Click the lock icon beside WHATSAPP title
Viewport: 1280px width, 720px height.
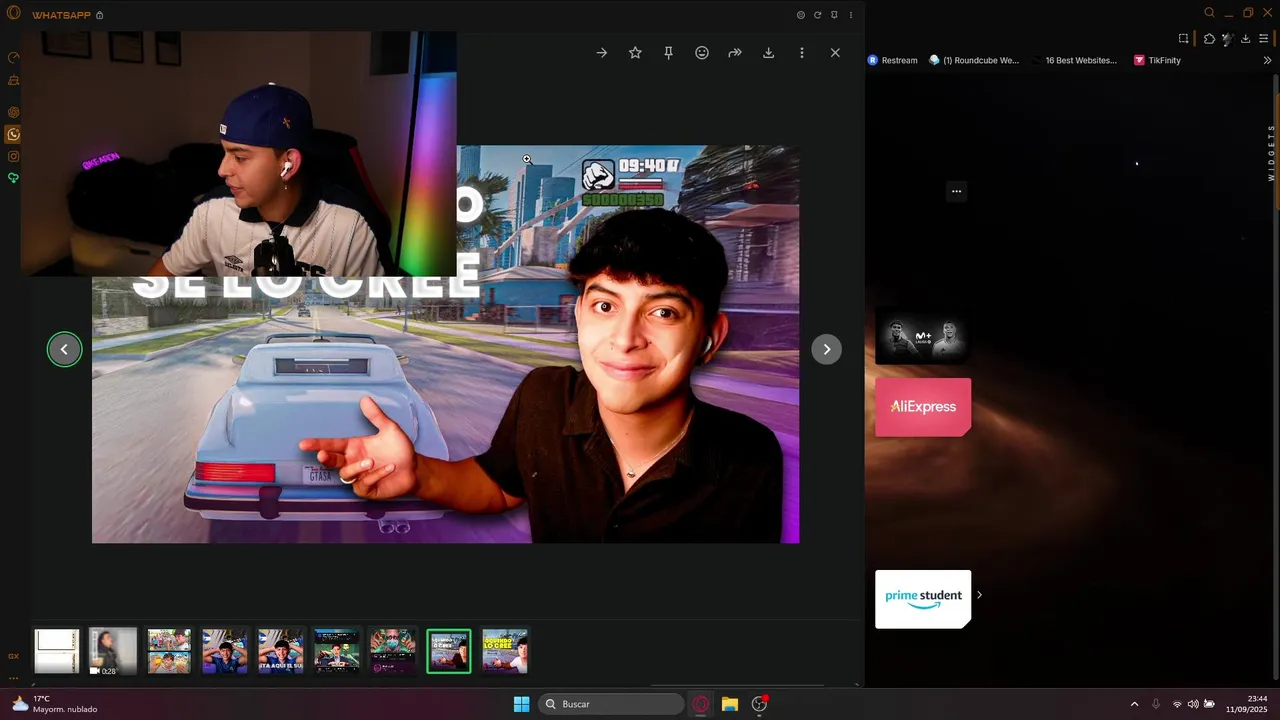pos(99,15)
